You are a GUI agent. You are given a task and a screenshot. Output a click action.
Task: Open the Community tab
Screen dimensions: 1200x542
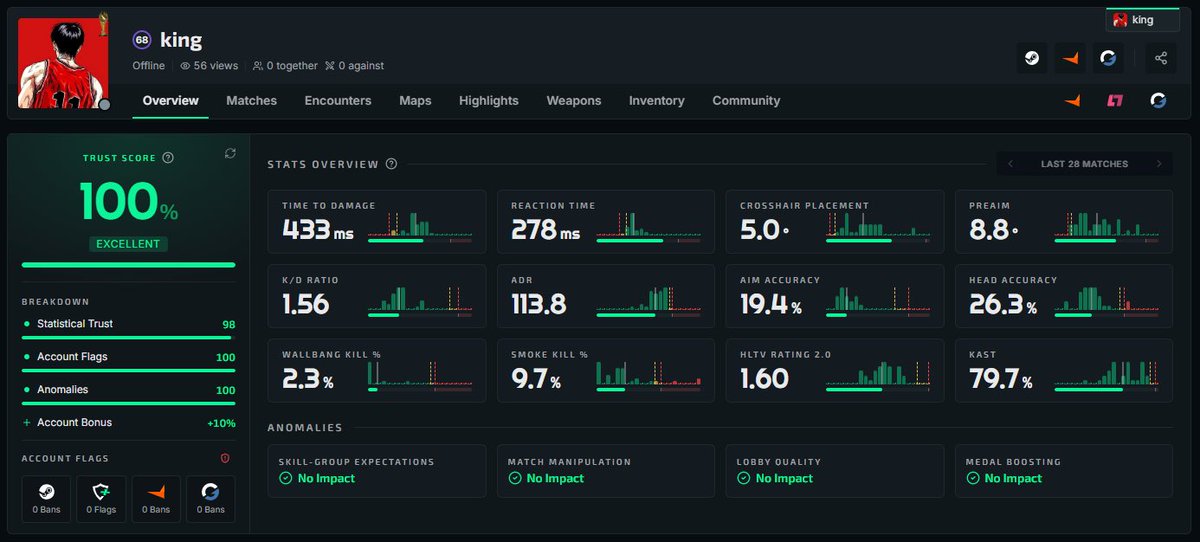click(x=746, y=101)
